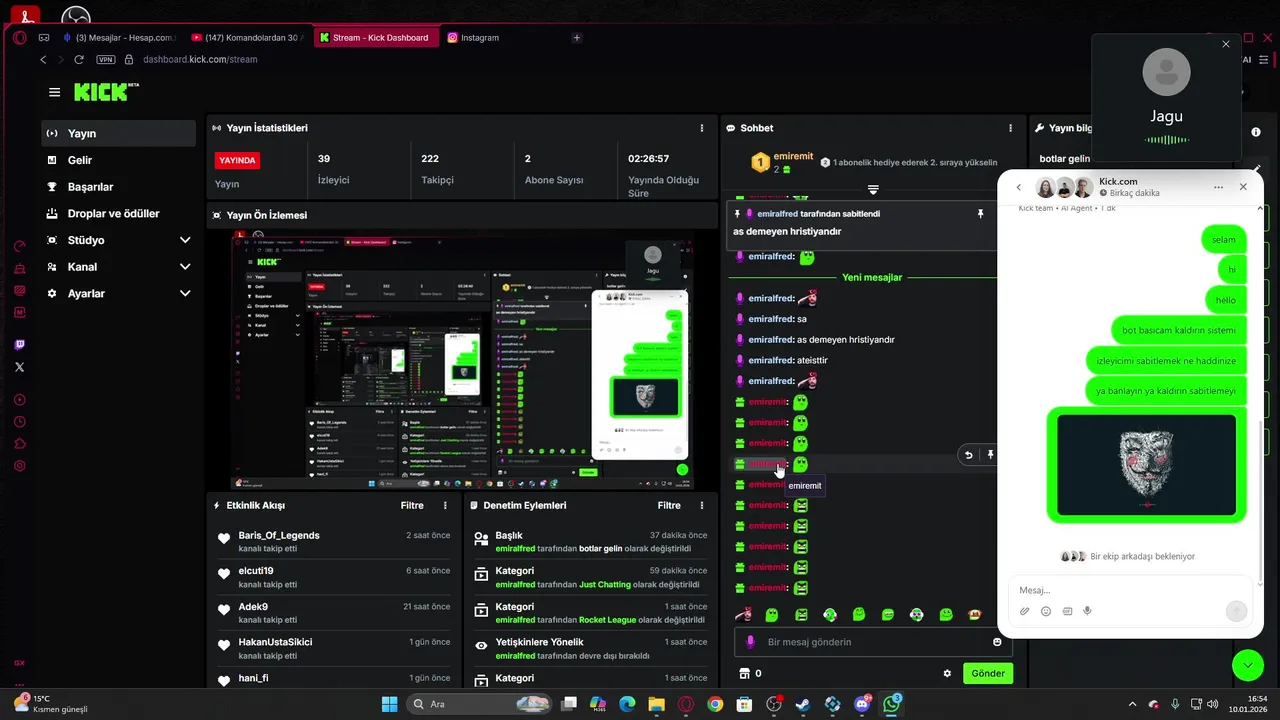Click the Yayın Ön İzlemesi preview thumbnail

462,360
